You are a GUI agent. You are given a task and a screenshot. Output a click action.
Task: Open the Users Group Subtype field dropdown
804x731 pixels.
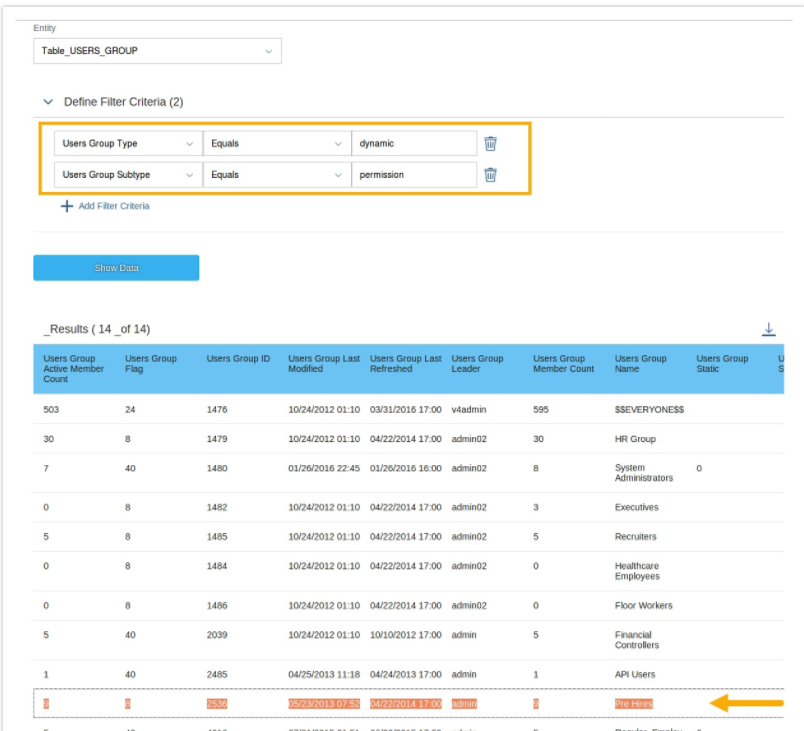(x=128, y=175)
